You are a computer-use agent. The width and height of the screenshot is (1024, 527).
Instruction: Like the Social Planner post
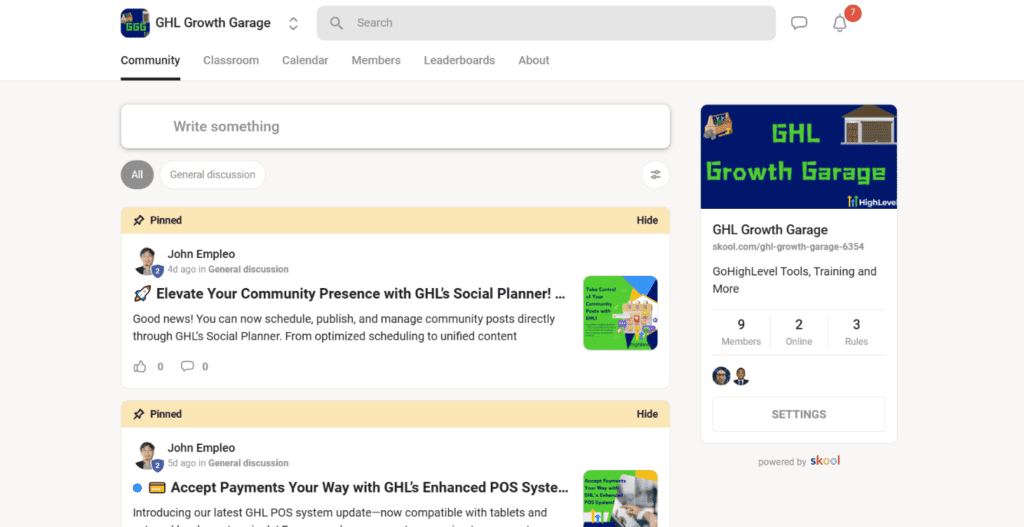[140, 367]
